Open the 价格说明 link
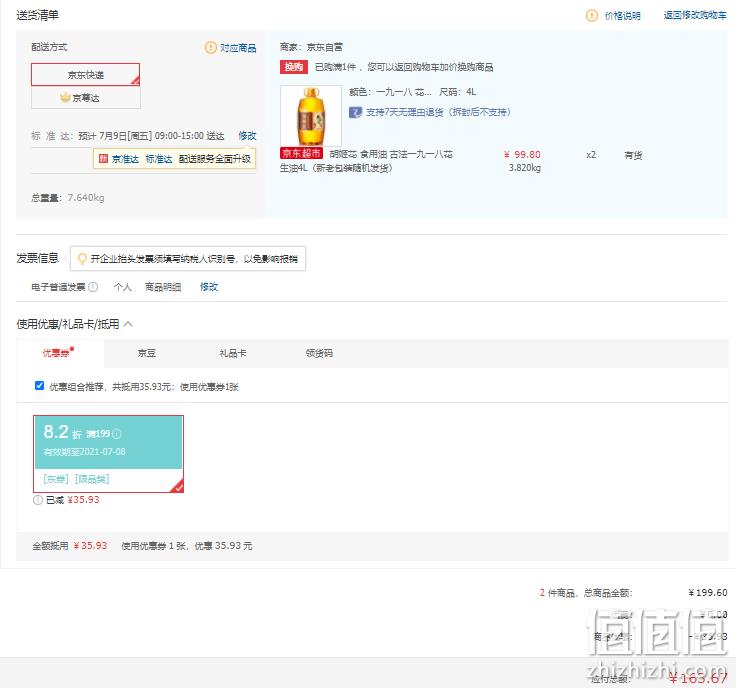The image size is (736, 688). coord(622,16)
